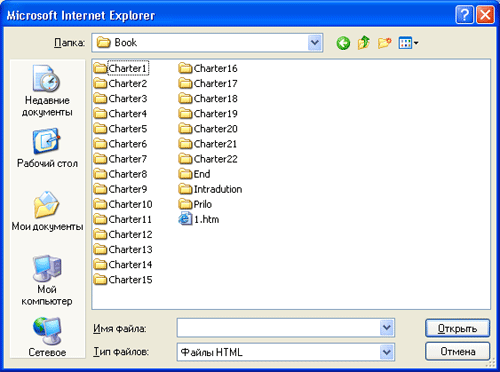The width and height of the screenshot is (500, 372).
Task: Open Мои документы in places bar
Action: (x=47, y=211)
